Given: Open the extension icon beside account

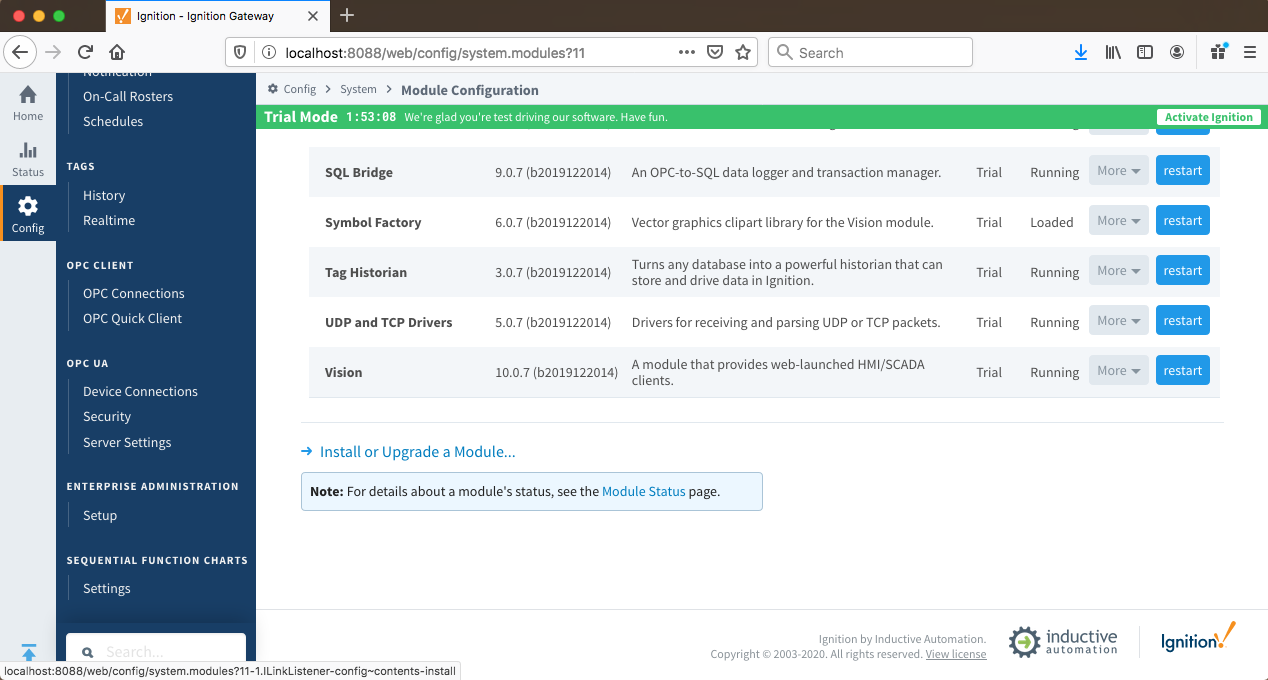Looking at the screenshot, I should (1218, 52).
